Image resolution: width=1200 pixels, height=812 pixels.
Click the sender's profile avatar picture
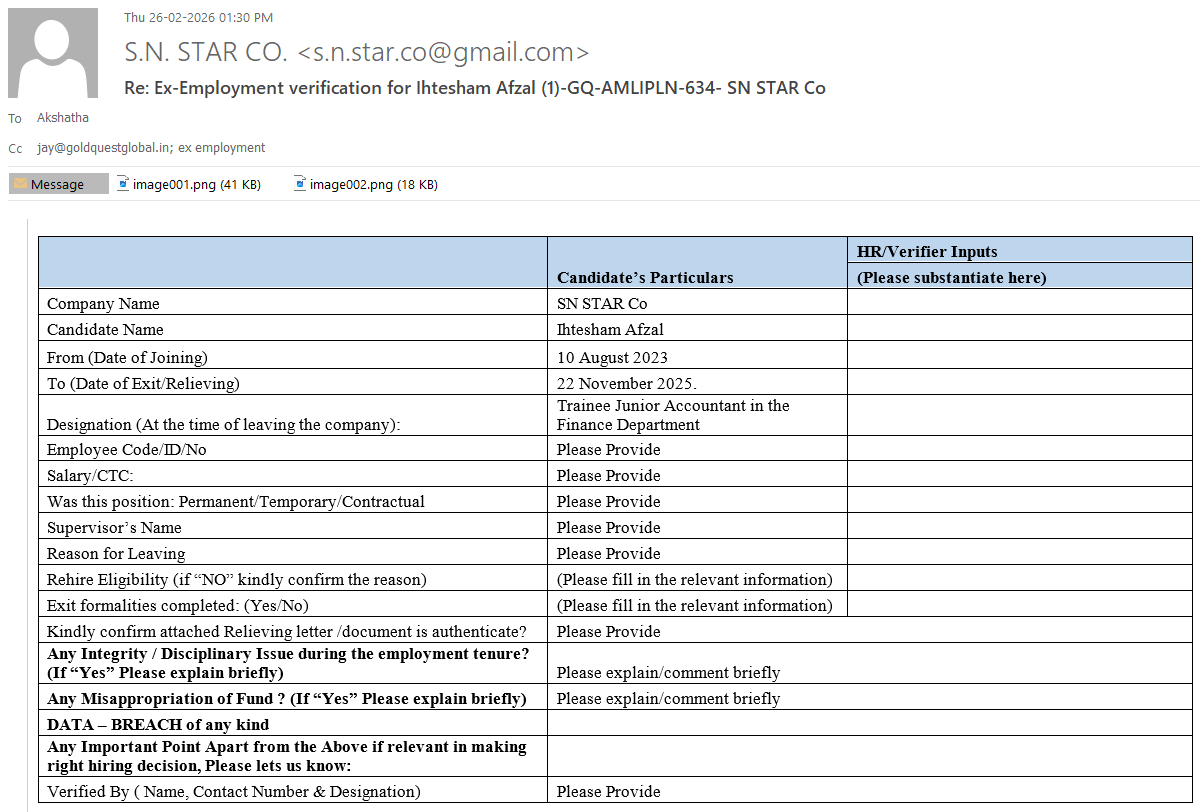(x=53, y=53)
